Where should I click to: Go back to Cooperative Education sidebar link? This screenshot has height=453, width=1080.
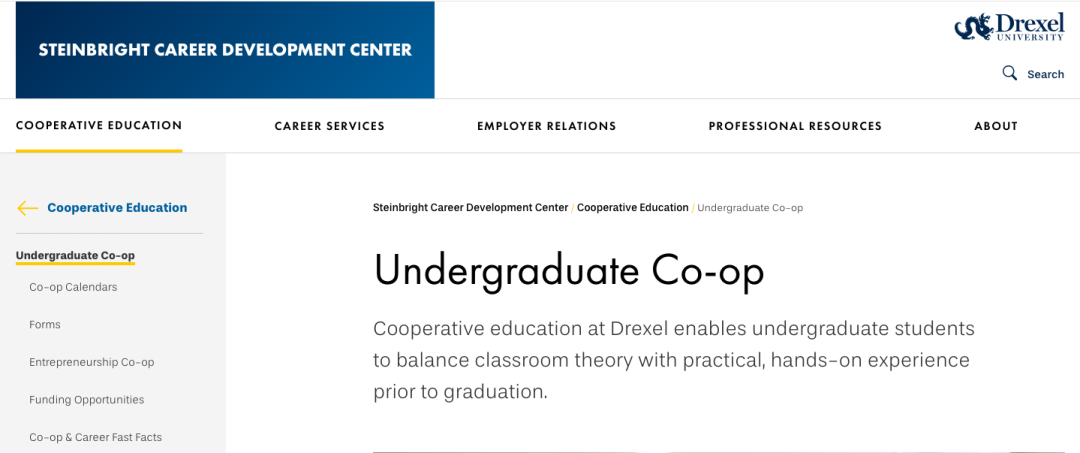pos(117,208)
